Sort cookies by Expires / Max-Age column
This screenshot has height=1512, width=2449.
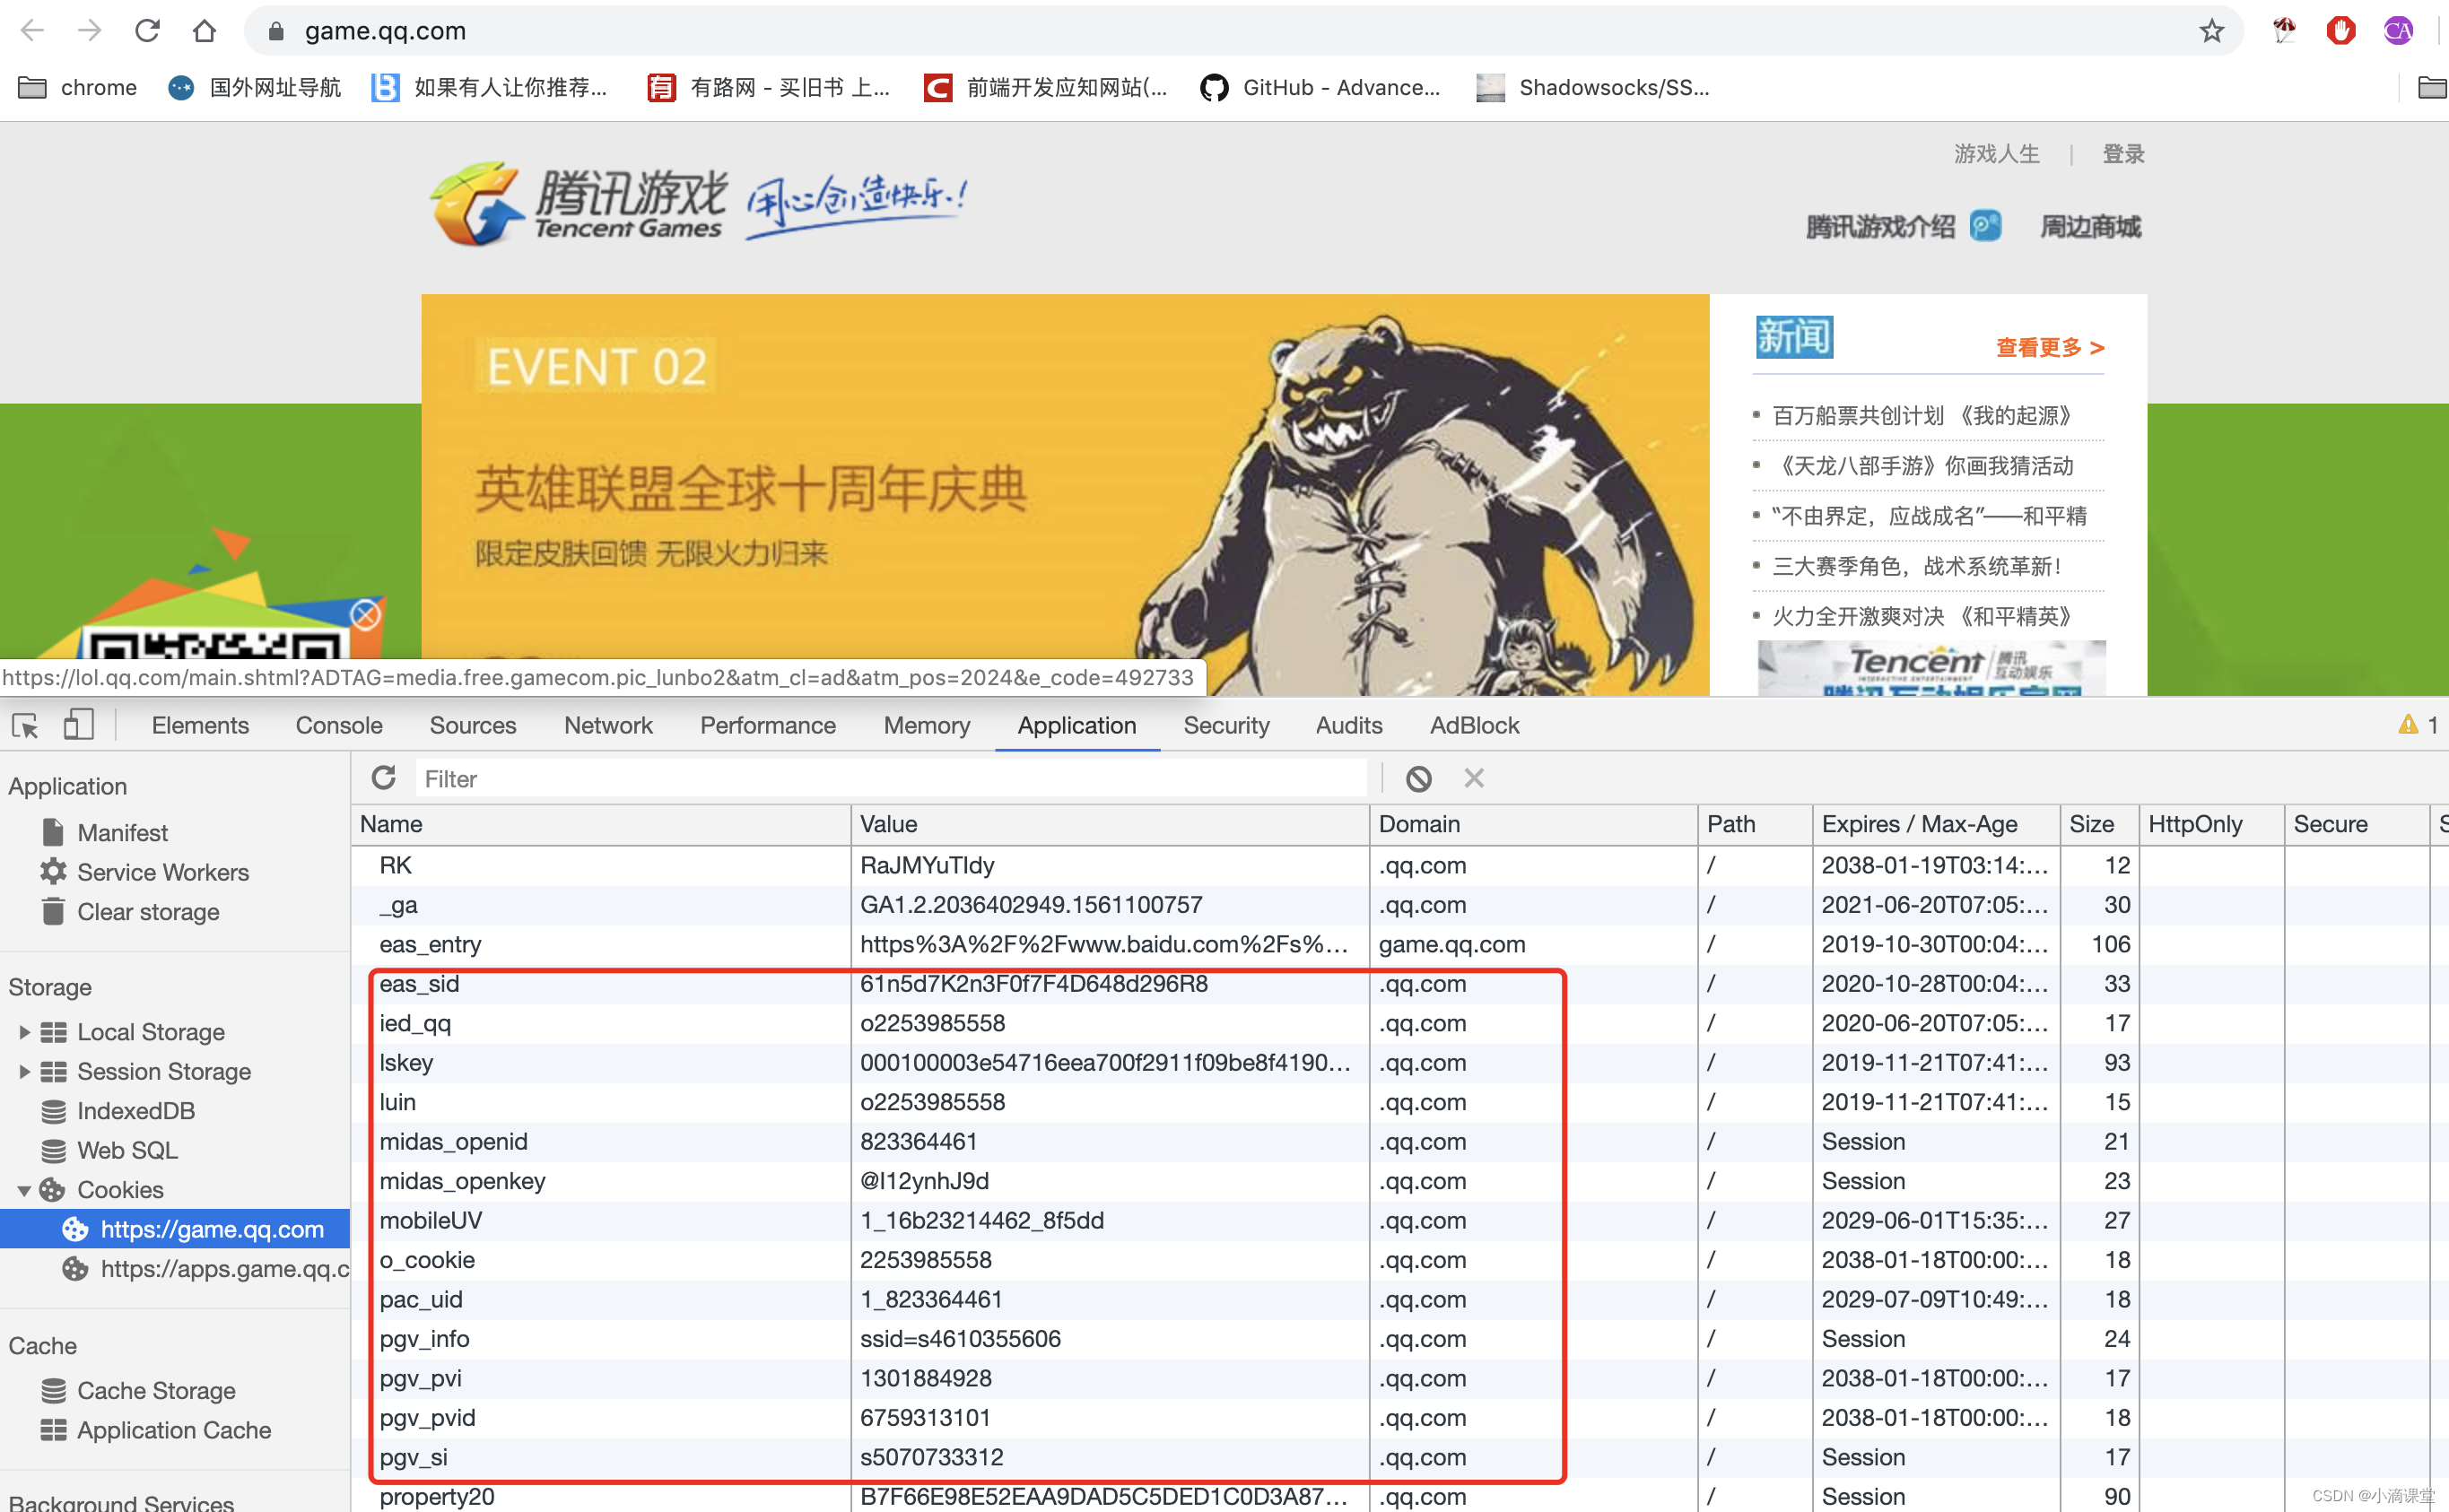1936,824
